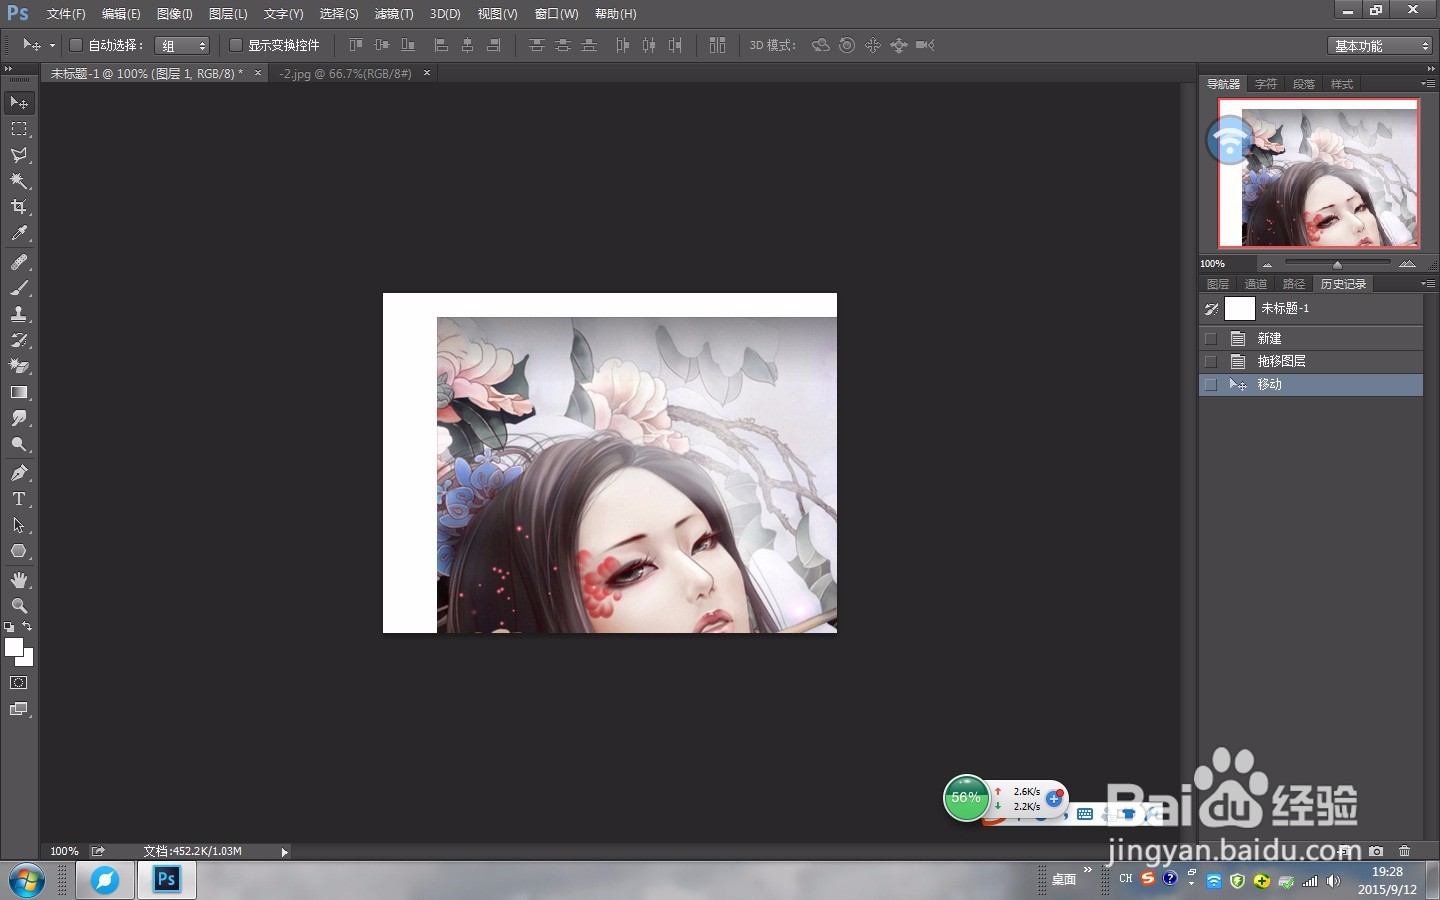
Task: Select the Magic Wand tool
Action: 19,181
